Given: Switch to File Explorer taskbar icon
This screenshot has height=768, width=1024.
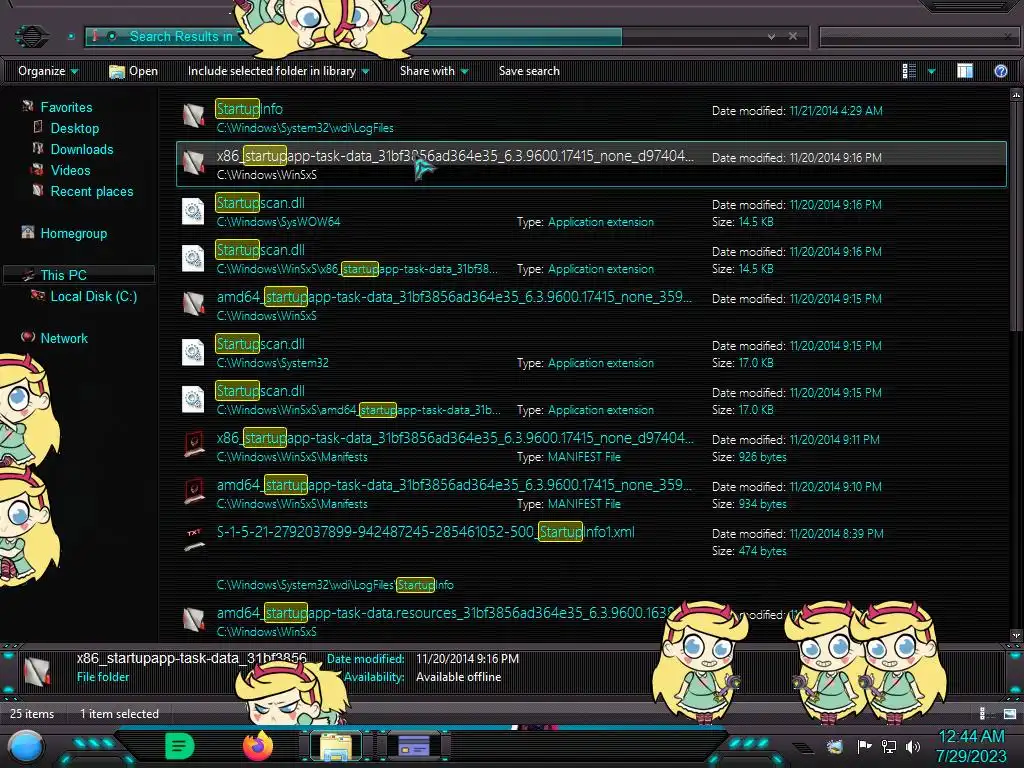Looking at the screenshot, I should [x=336, y=746].
